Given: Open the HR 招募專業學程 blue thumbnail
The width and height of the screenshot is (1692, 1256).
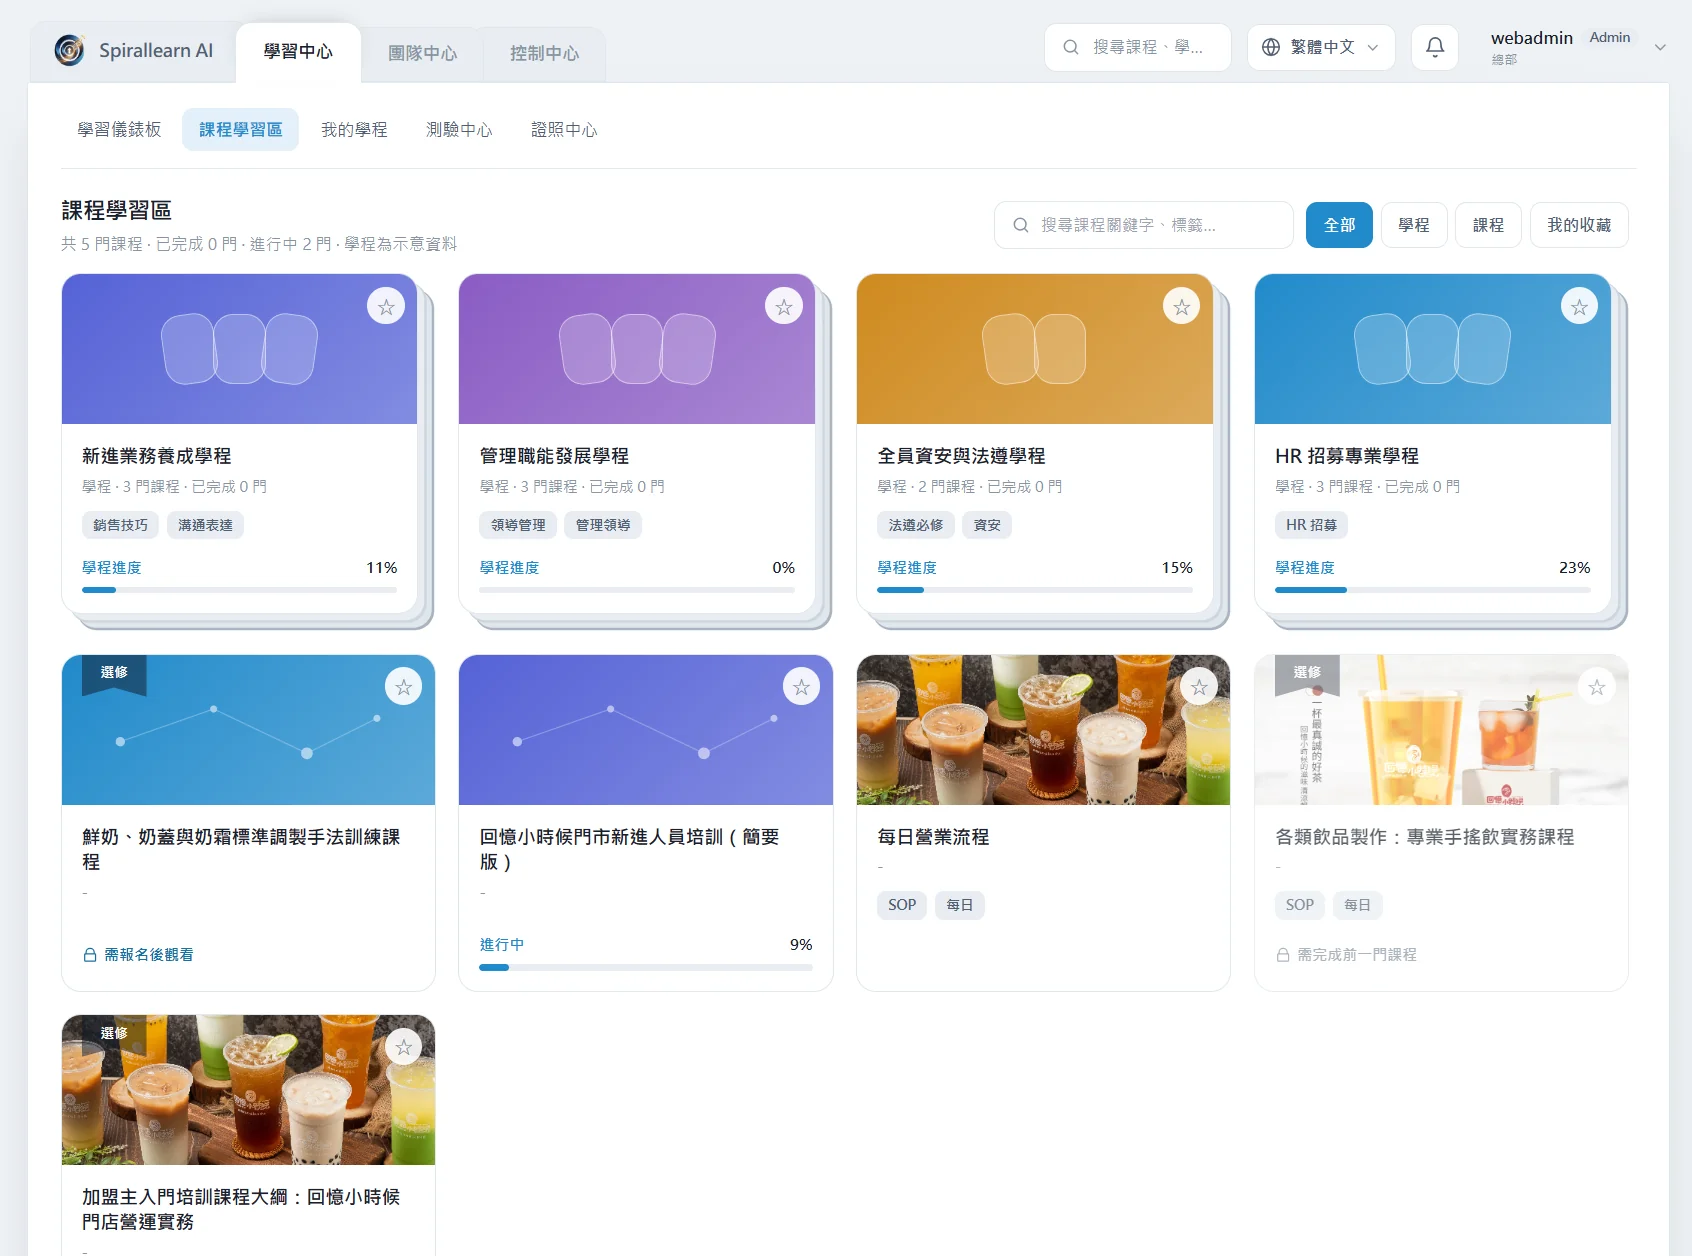Looking at the screenshot, I should (x=1432, y=349).
